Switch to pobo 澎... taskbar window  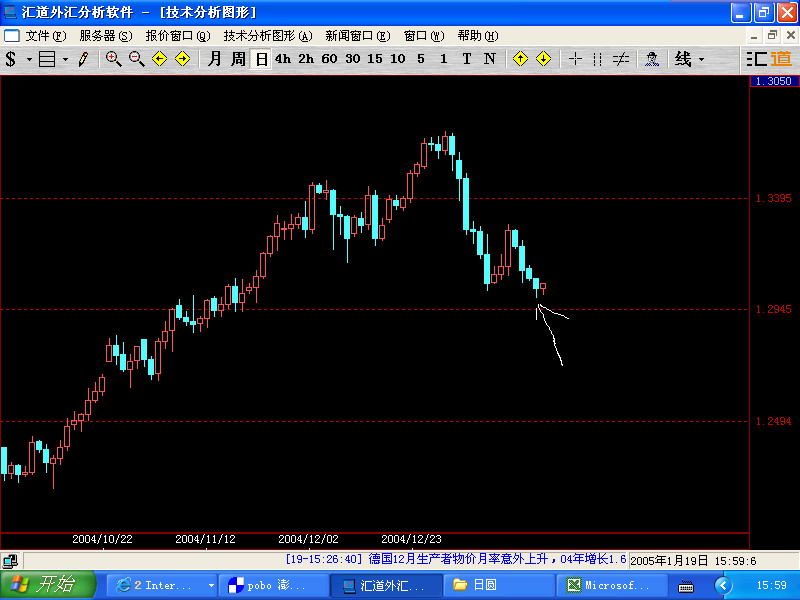tap(274, 585)
